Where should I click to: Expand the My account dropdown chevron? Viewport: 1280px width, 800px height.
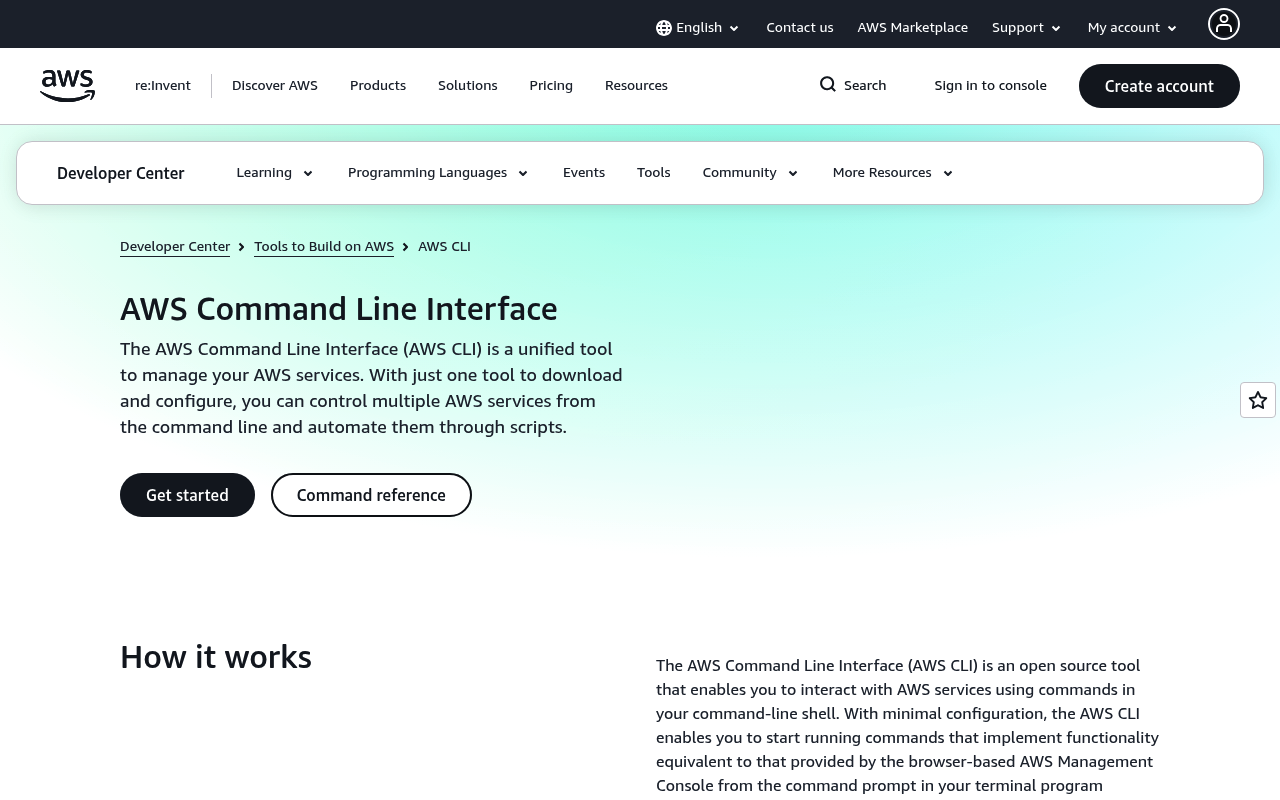pyautogui.click(x=1172, y=29)
